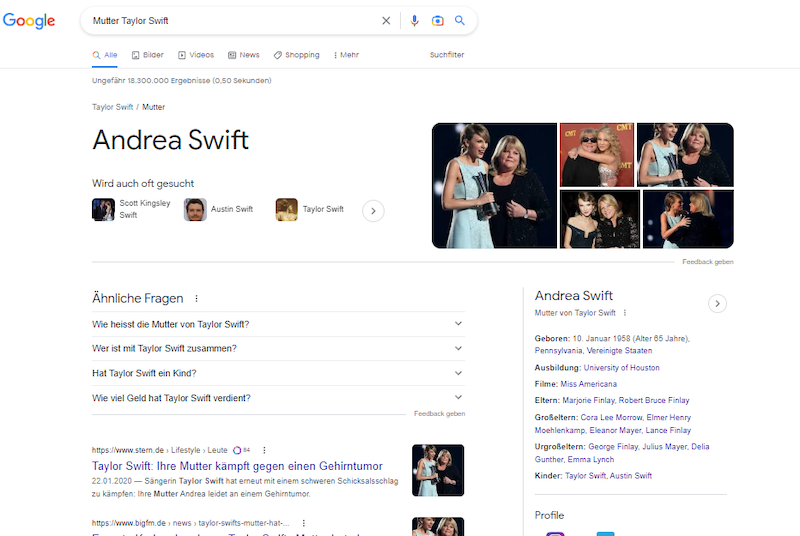Open the Miss Americana link
The height and width of the screenshot is (536, 800).
[x=588, y=384]
